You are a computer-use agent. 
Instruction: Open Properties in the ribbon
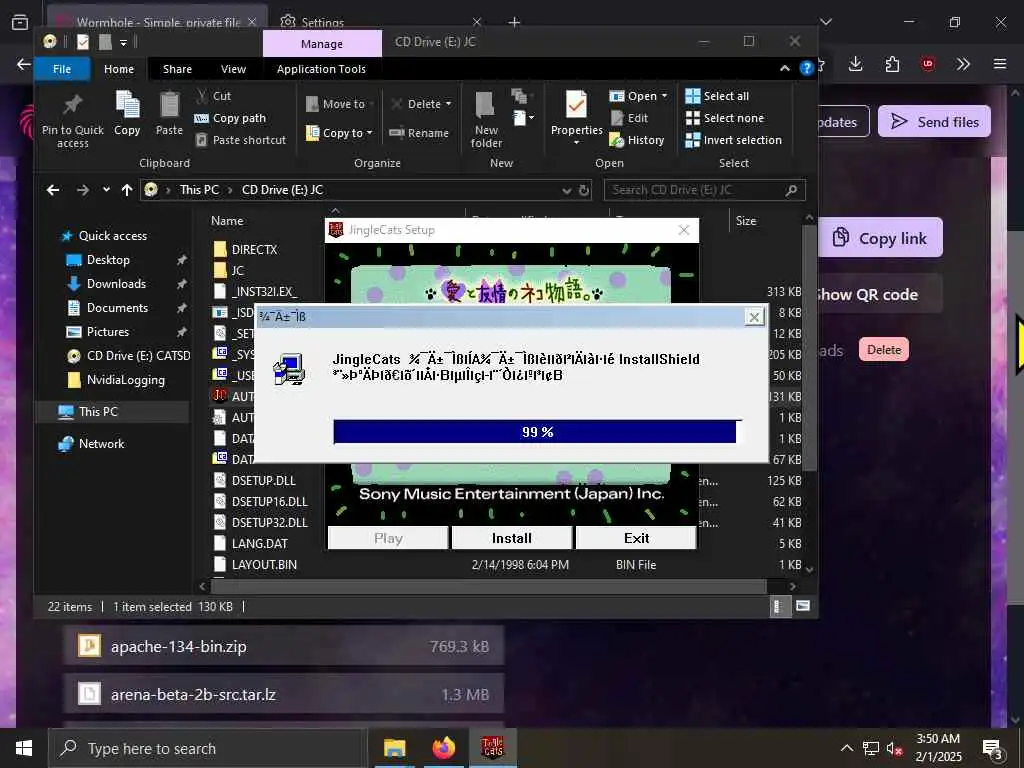[x=576, y=118]
